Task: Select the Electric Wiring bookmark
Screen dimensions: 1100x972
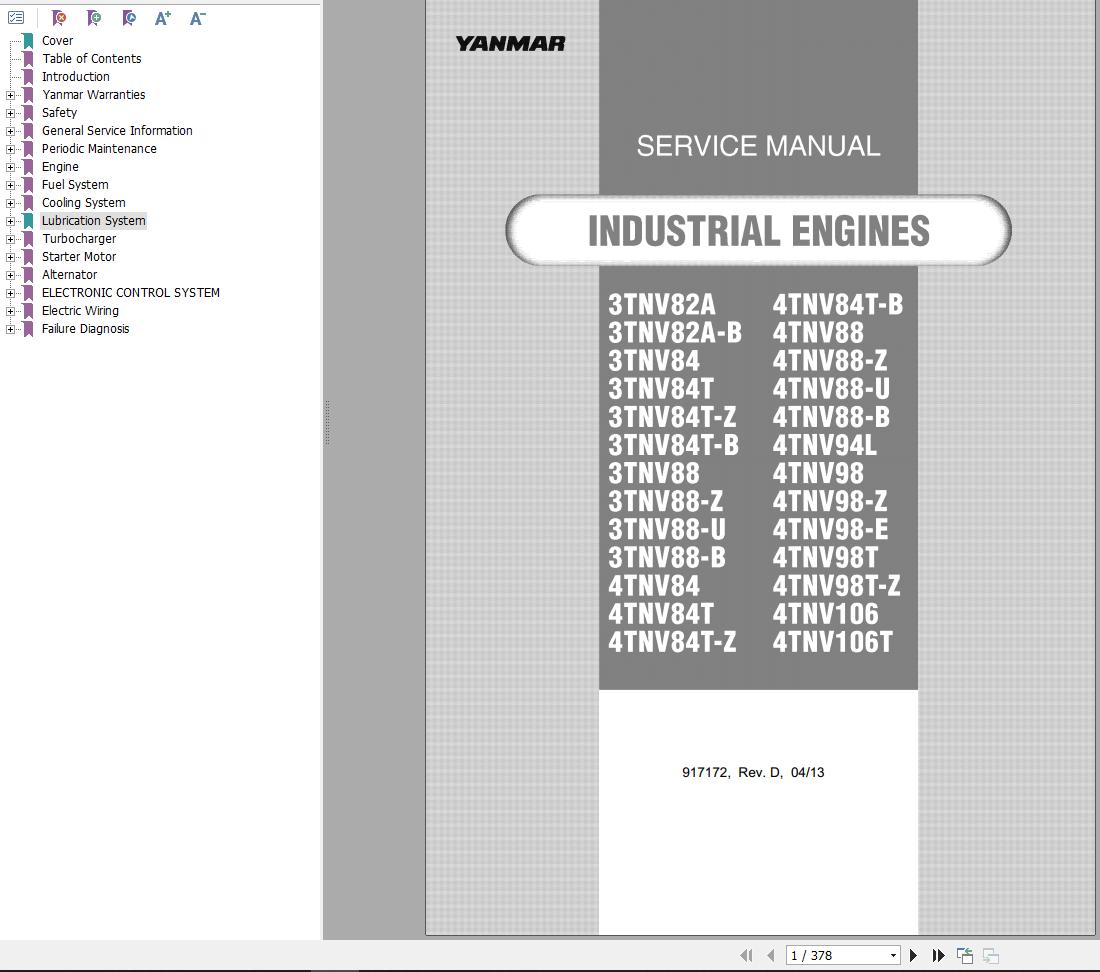Action: click(x=80, y=311)
